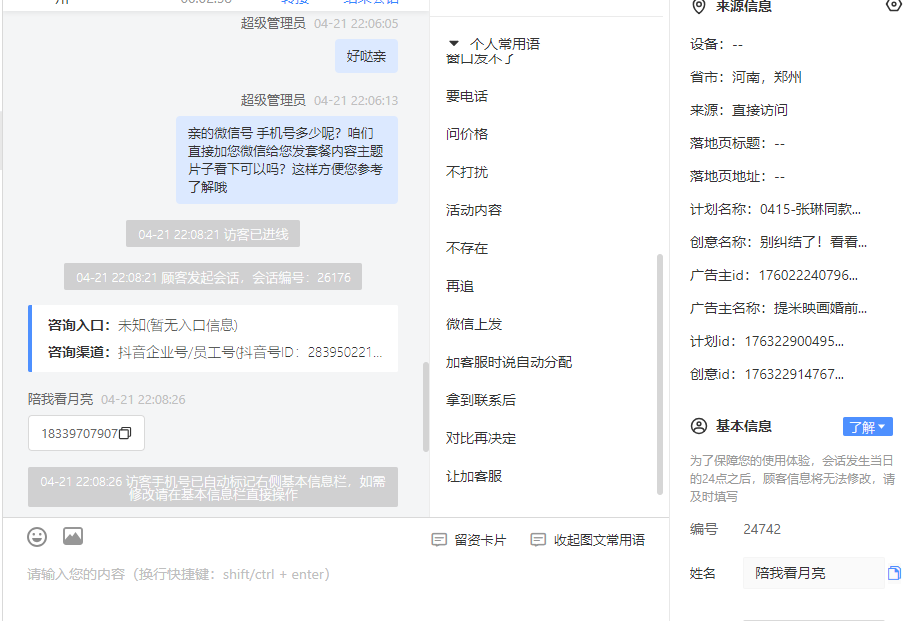Click the 广告主id row
The height and width of the screenshot is (621, 910).
(774, 276)
